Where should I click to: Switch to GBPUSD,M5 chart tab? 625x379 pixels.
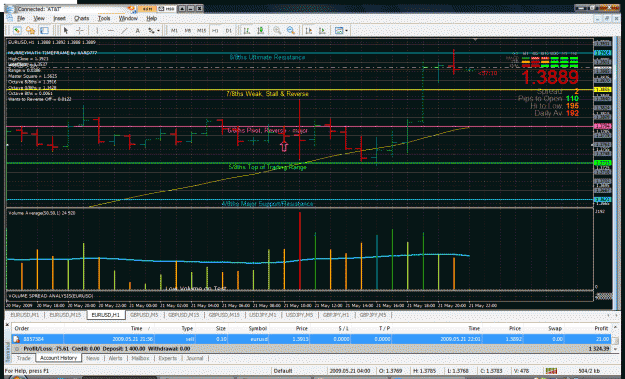click(144, 315)
